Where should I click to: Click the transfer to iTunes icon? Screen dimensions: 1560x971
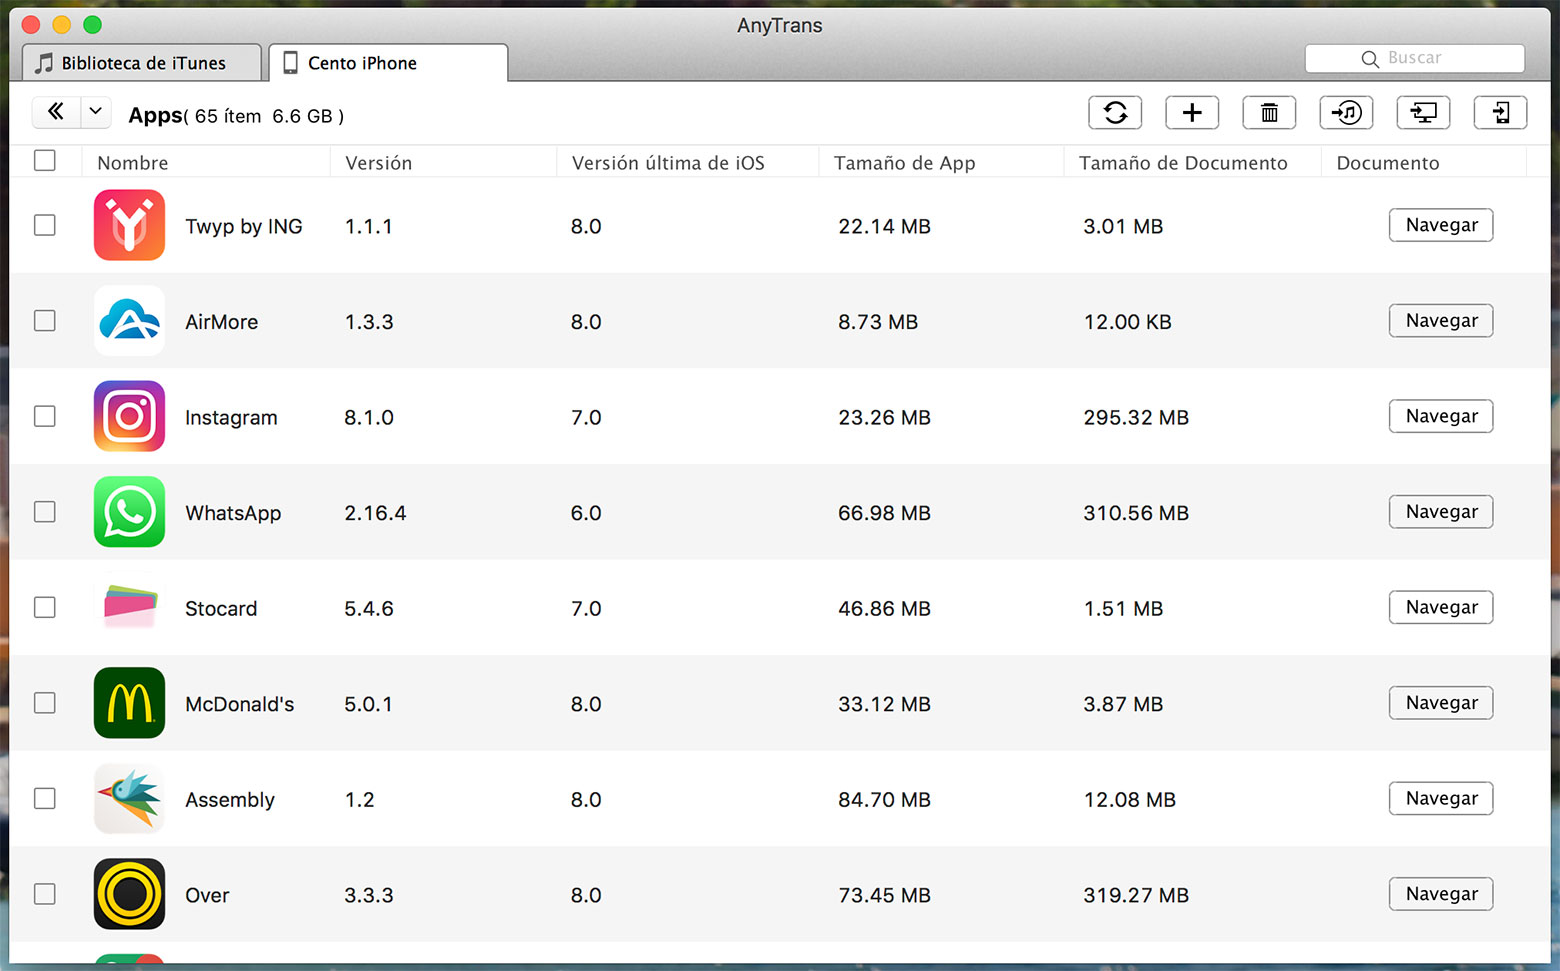point(1346,113)
